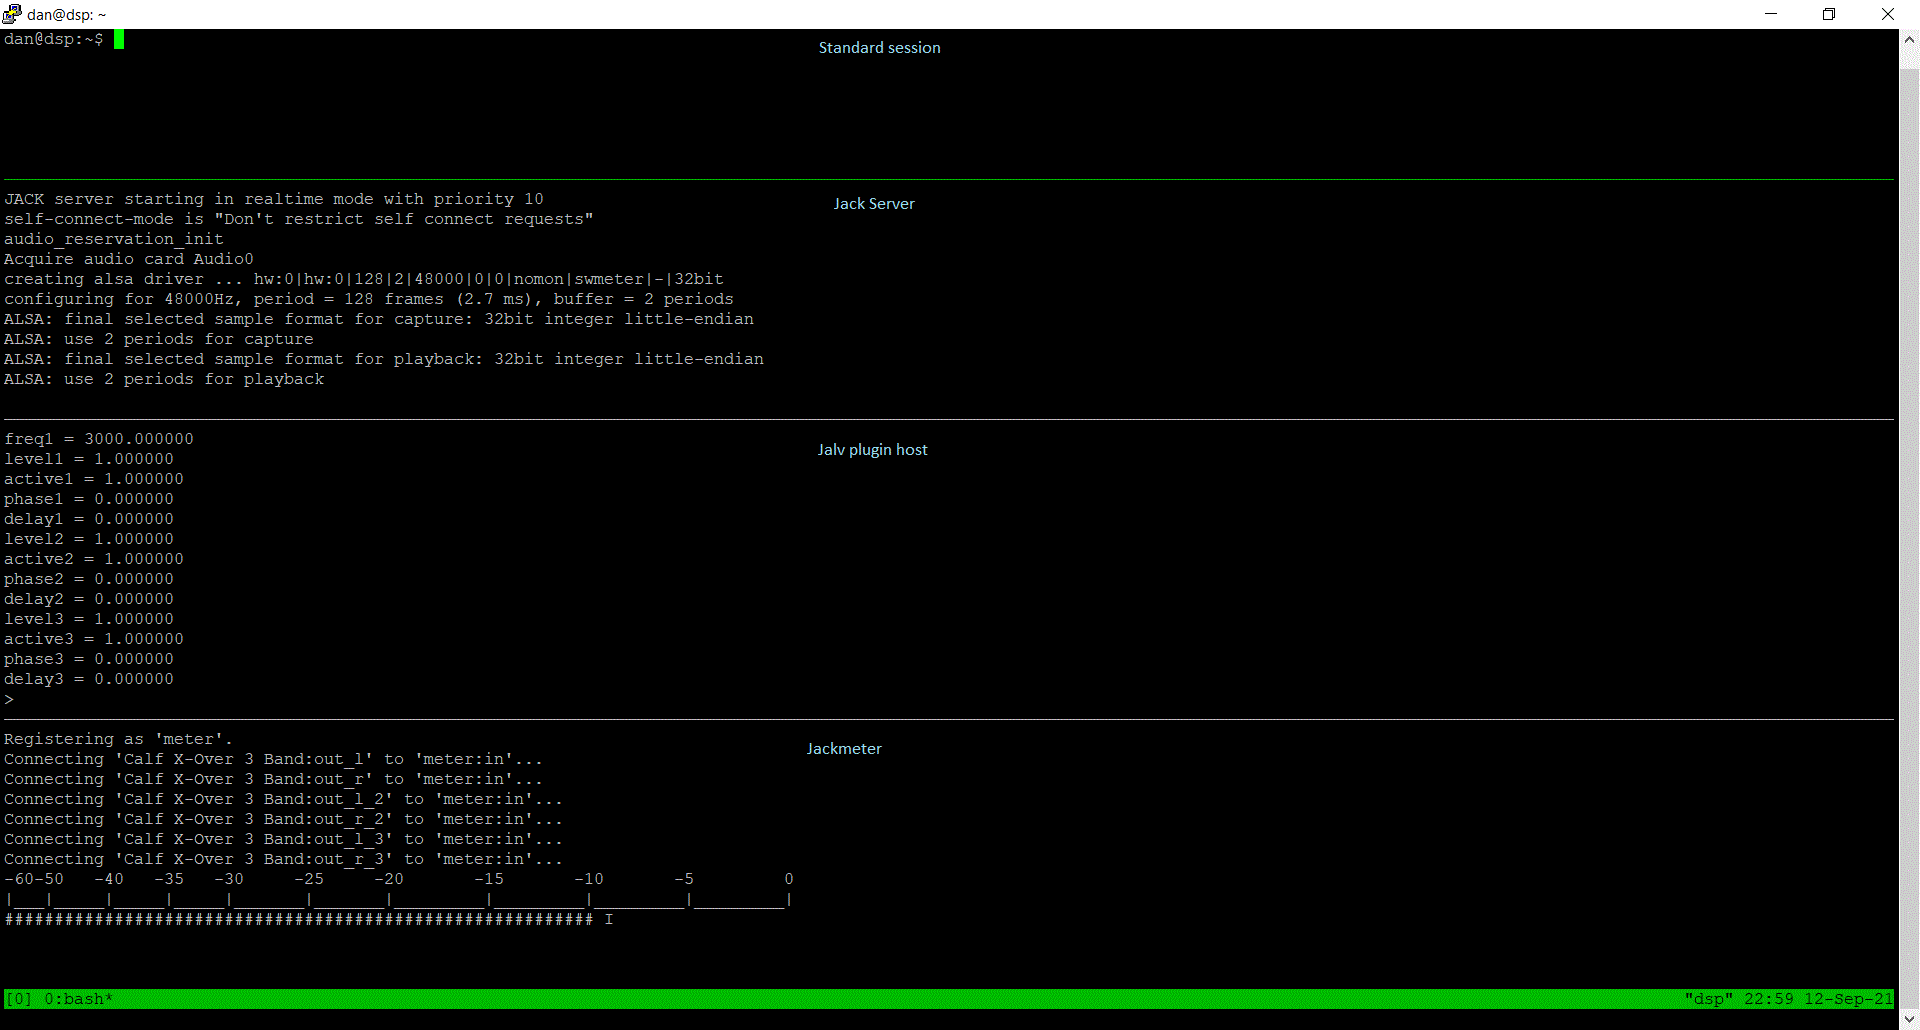Click the 'freq1 = 3000.000000' line

click(99, 439)
